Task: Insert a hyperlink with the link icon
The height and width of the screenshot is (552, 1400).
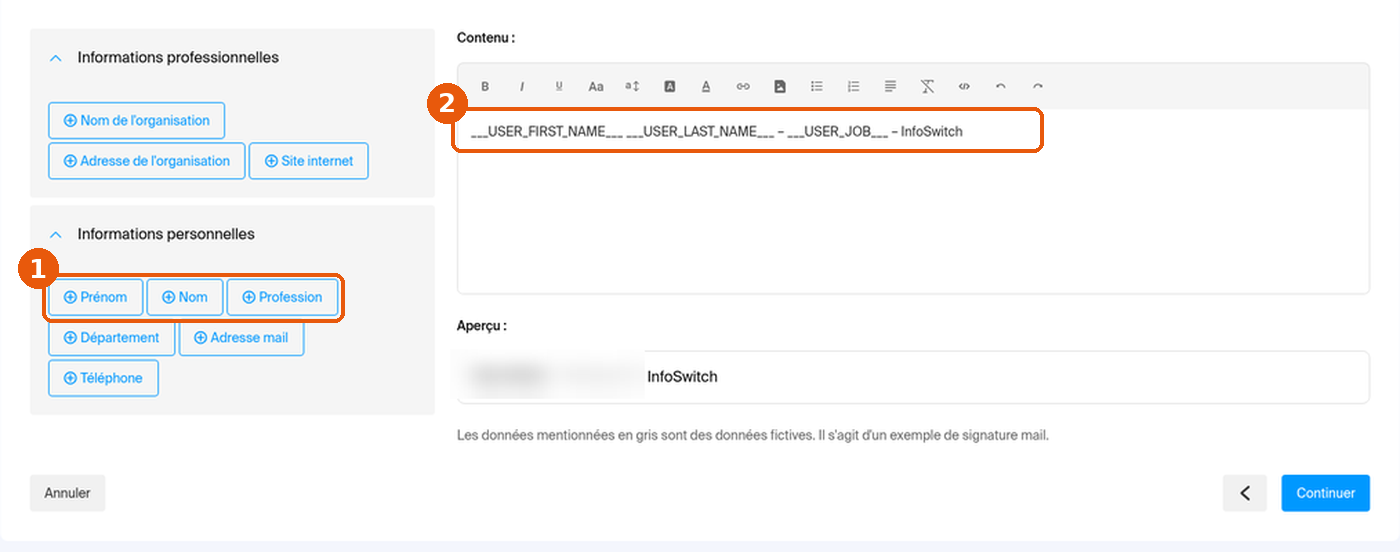Action: (743, 87)
